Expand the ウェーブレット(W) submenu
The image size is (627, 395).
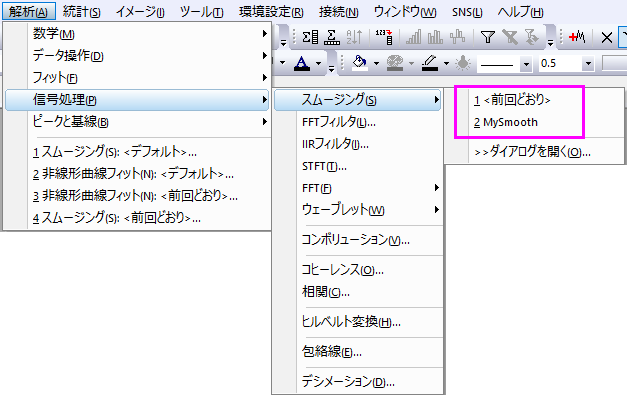(358, 209)
